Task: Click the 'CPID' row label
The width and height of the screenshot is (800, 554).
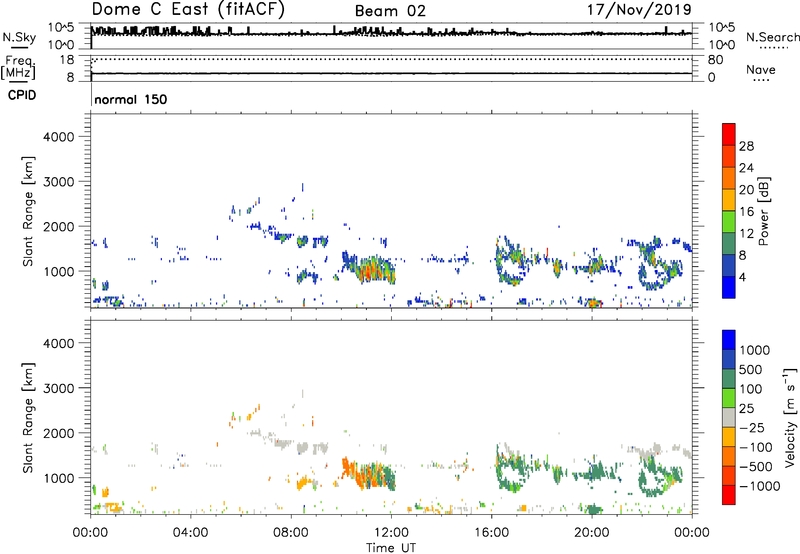Action: (22, 95)
